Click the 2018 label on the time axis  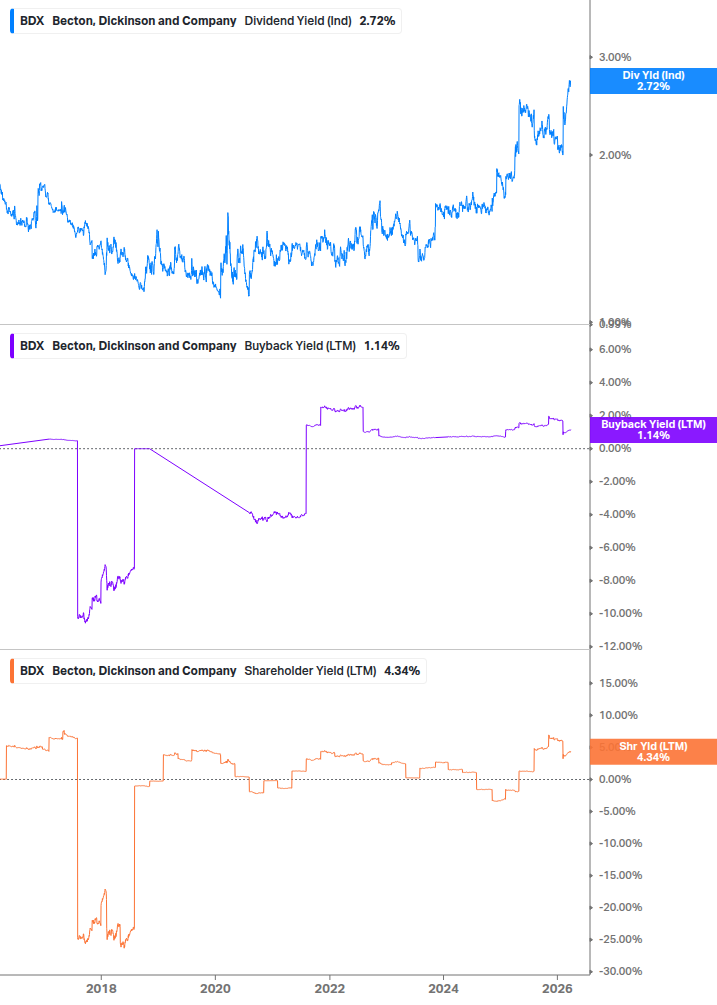pyautogui.click(x=101, y=988)
